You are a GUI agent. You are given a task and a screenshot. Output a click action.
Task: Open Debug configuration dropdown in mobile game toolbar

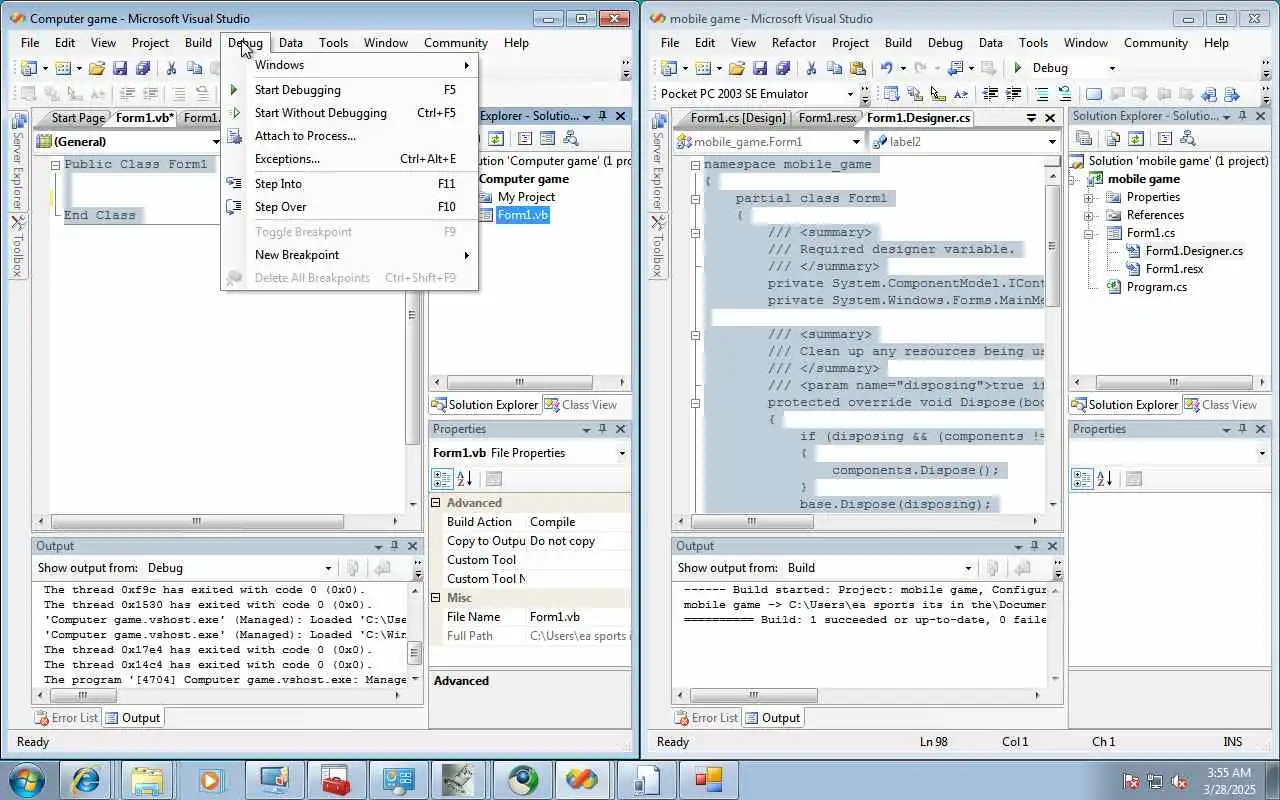(1112, 68)
